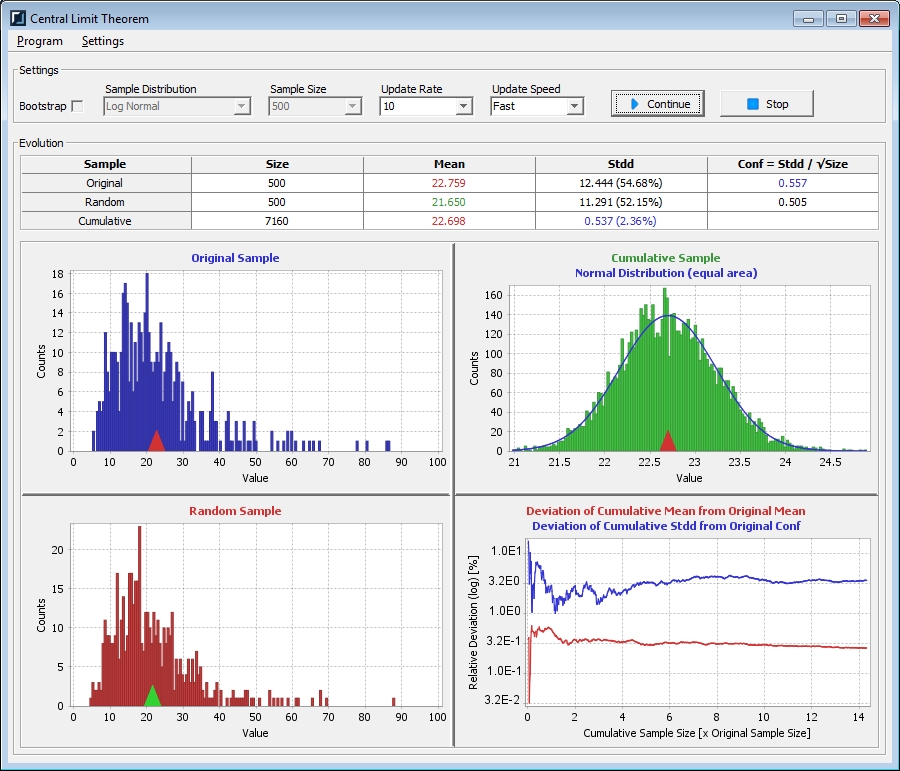Open the Settings menu
900x771 pixels.
point(103,41)
